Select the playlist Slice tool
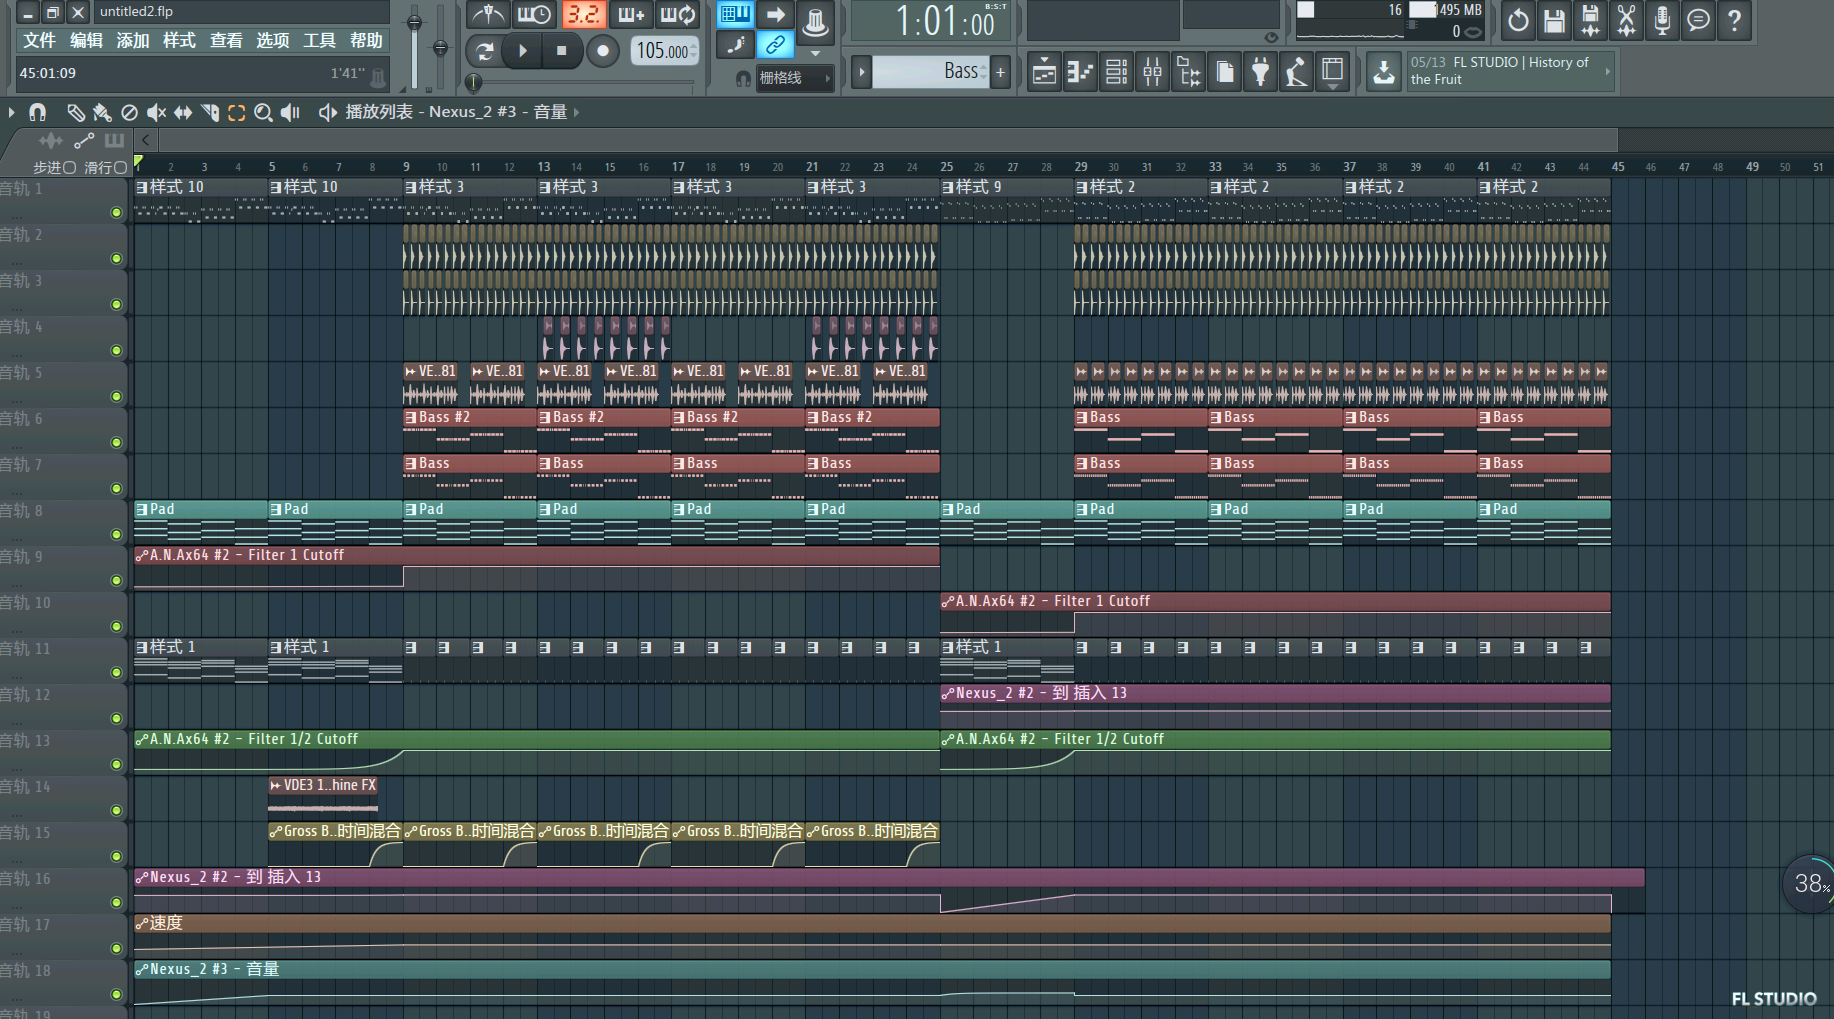Image resolution: width=1834 pixels, height=1019 pixels. [210, 112]
